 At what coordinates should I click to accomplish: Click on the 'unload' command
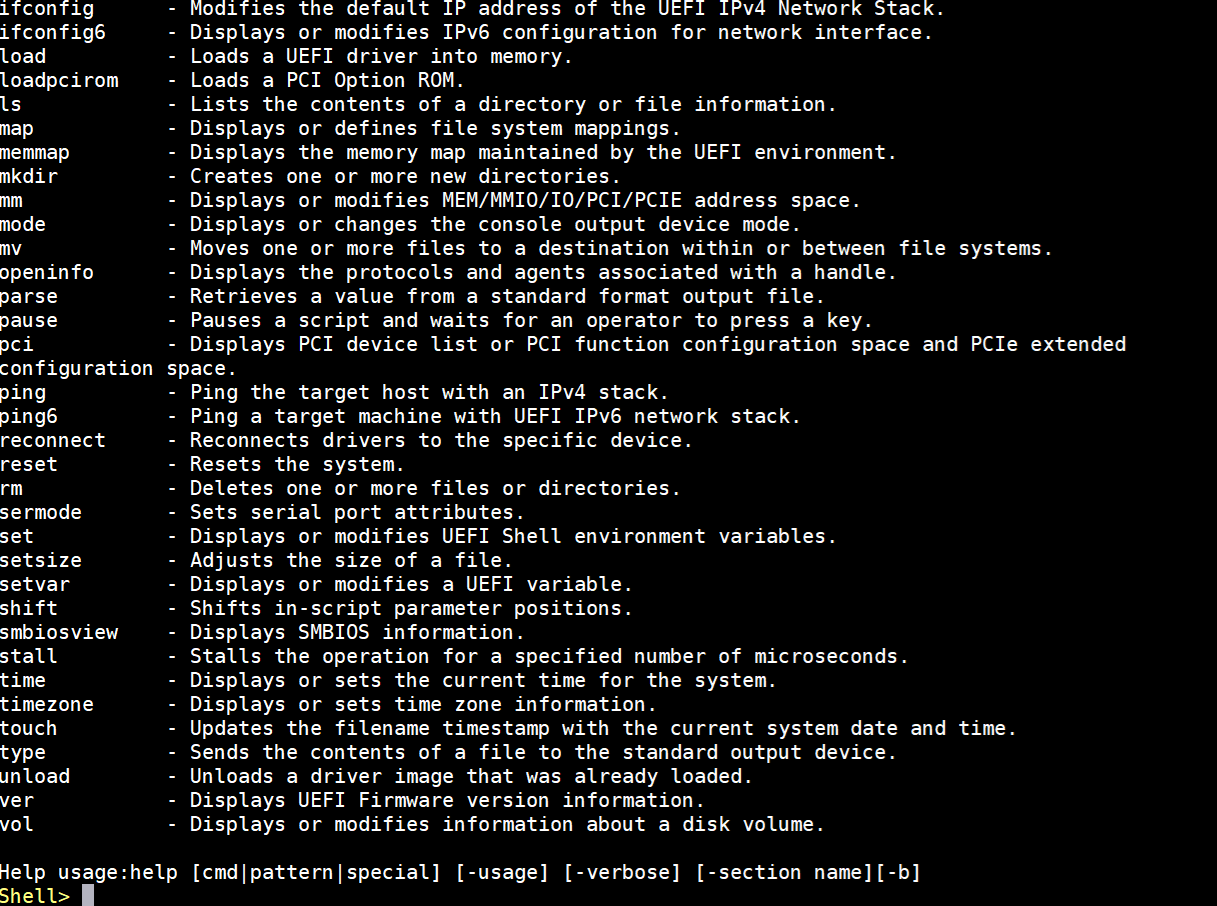(x=35, y=776)
